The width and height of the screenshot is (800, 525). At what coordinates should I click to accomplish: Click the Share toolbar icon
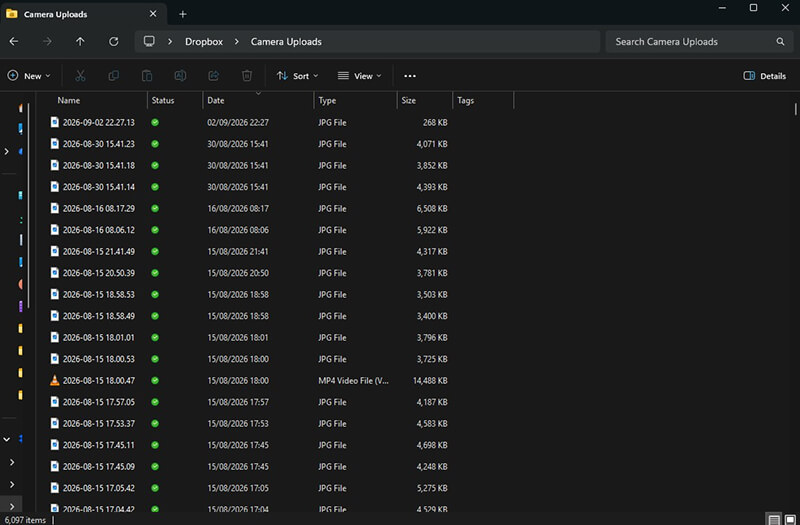[213, 76]
